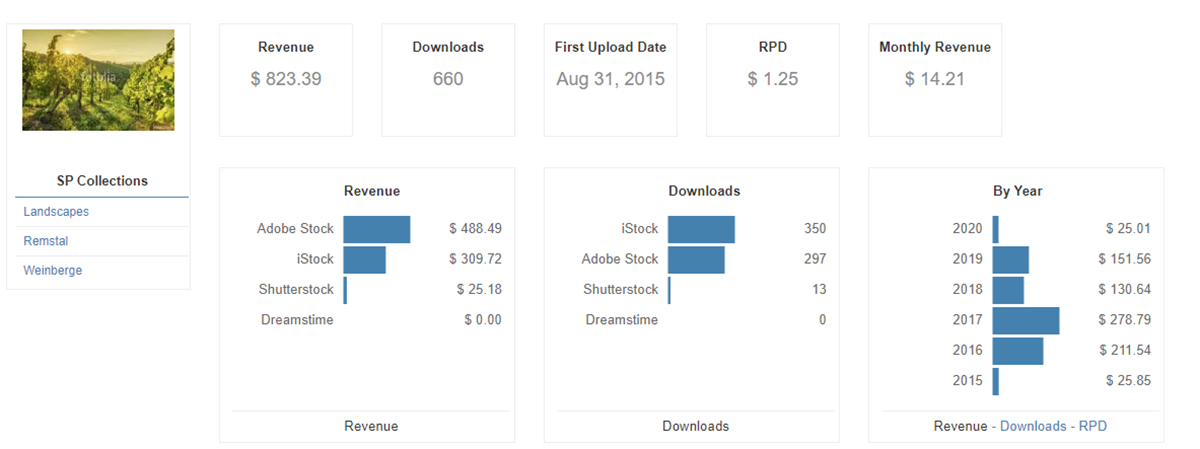Screen dimensions: 1200x449
Task: Click the Shutterstock revenue bar
Action: click(x=345, y=290)
